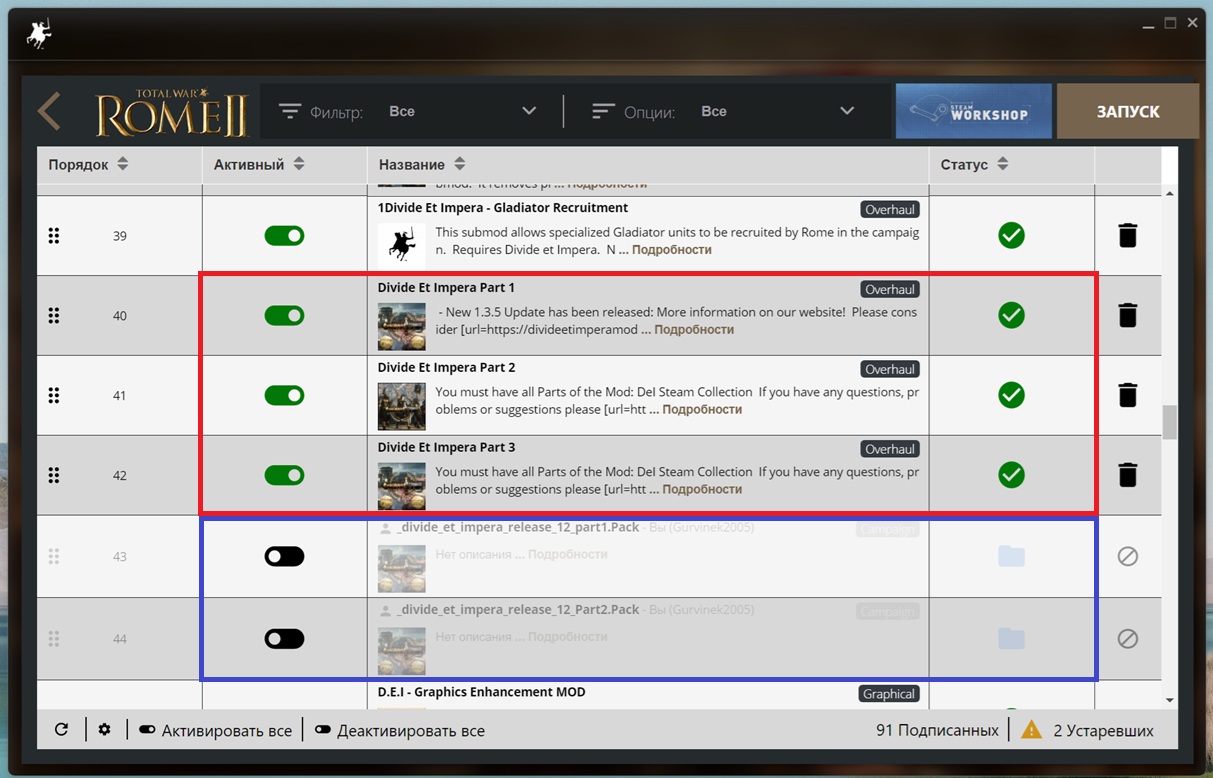Click trash icon for Divide Et Impera Part 3

1127,475
